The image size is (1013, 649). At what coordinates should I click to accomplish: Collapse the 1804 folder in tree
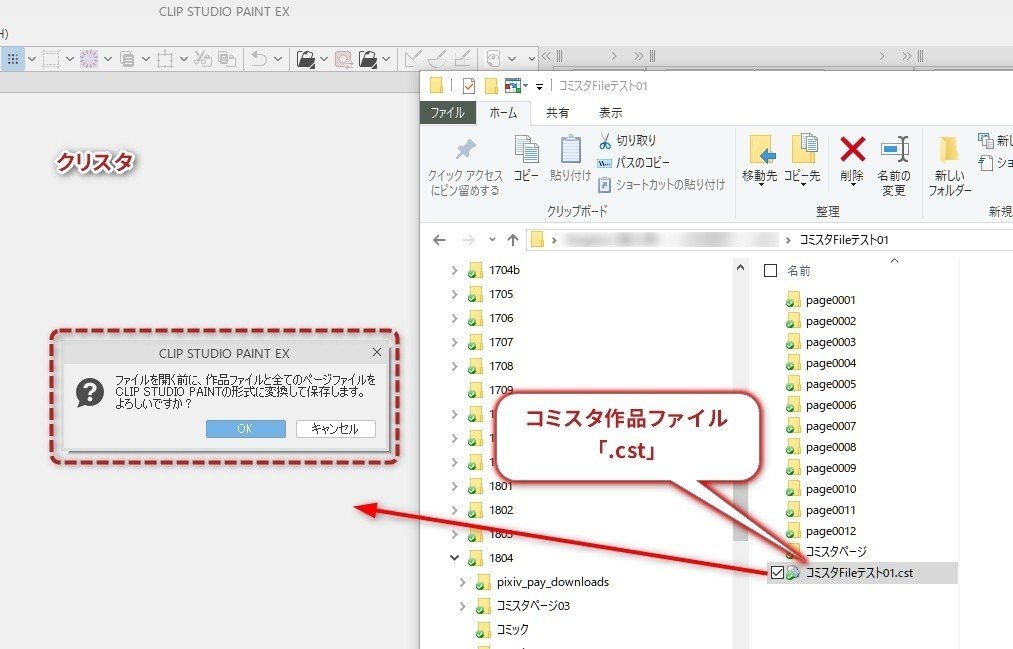point(454,558)
